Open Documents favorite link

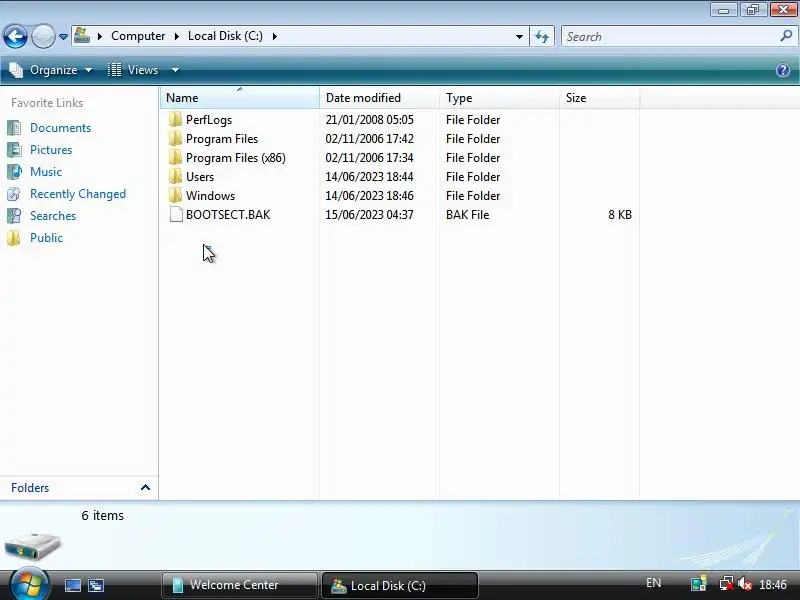60,128
